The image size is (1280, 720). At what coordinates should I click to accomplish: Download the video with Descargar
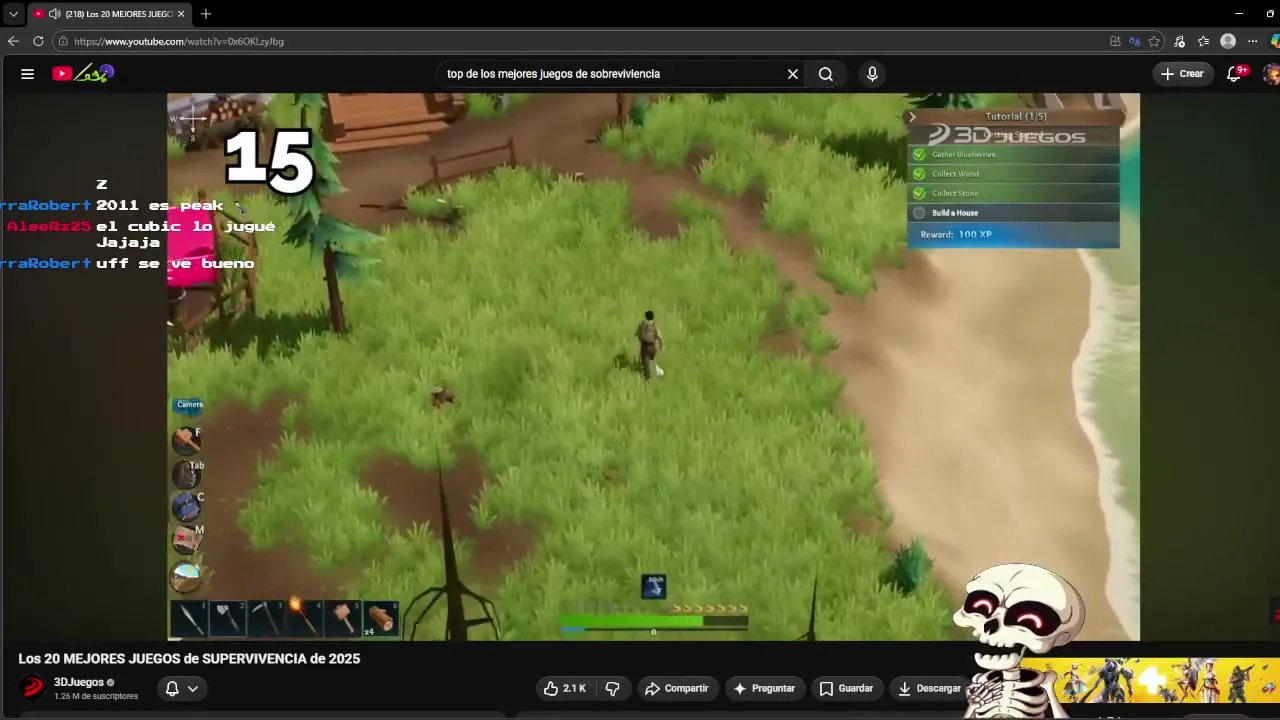tap(926, 688)
